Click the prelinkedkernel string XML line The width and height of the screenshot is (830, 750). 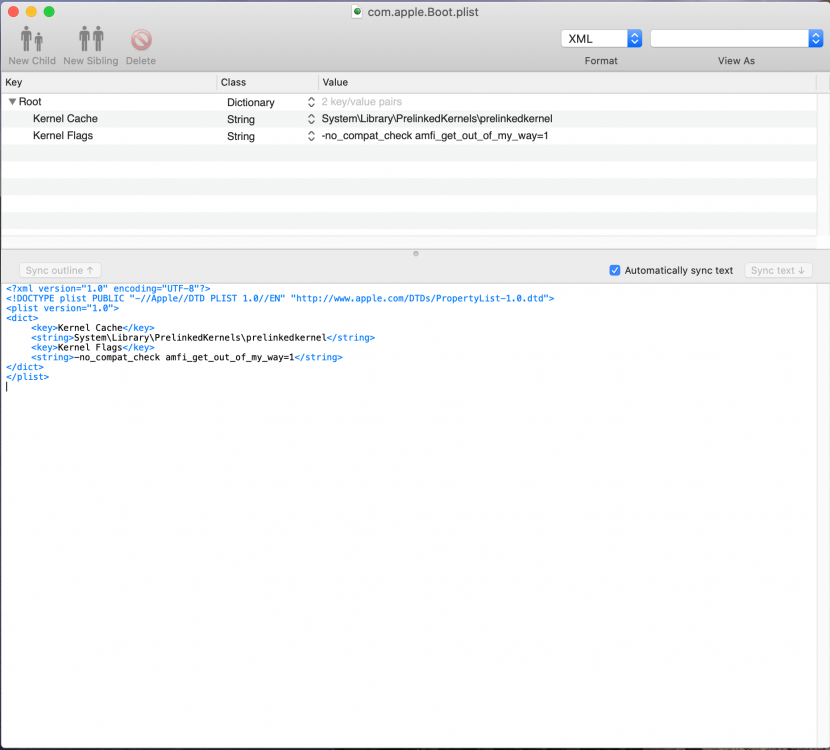pos(203,338)
